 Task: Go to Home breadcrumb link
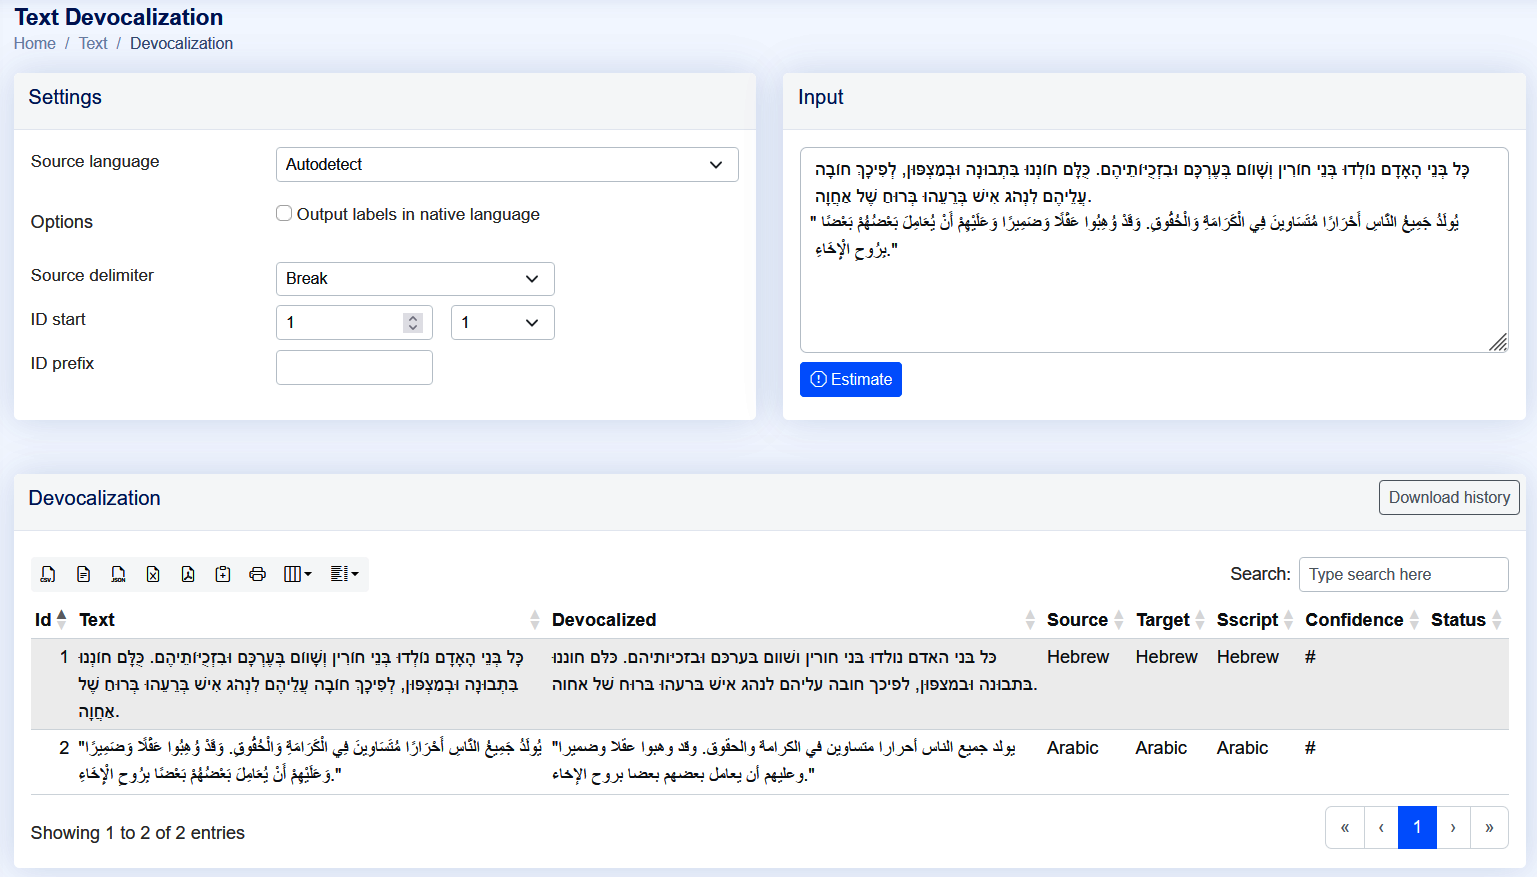pyautogui.click(x=35, y=43)
